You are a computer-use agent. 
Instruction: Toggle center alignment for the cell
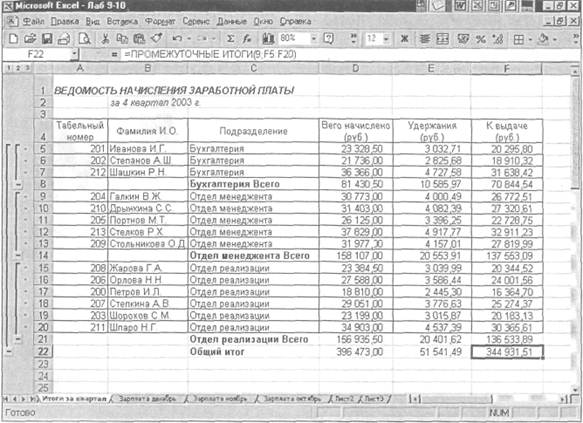pos(425,39)
